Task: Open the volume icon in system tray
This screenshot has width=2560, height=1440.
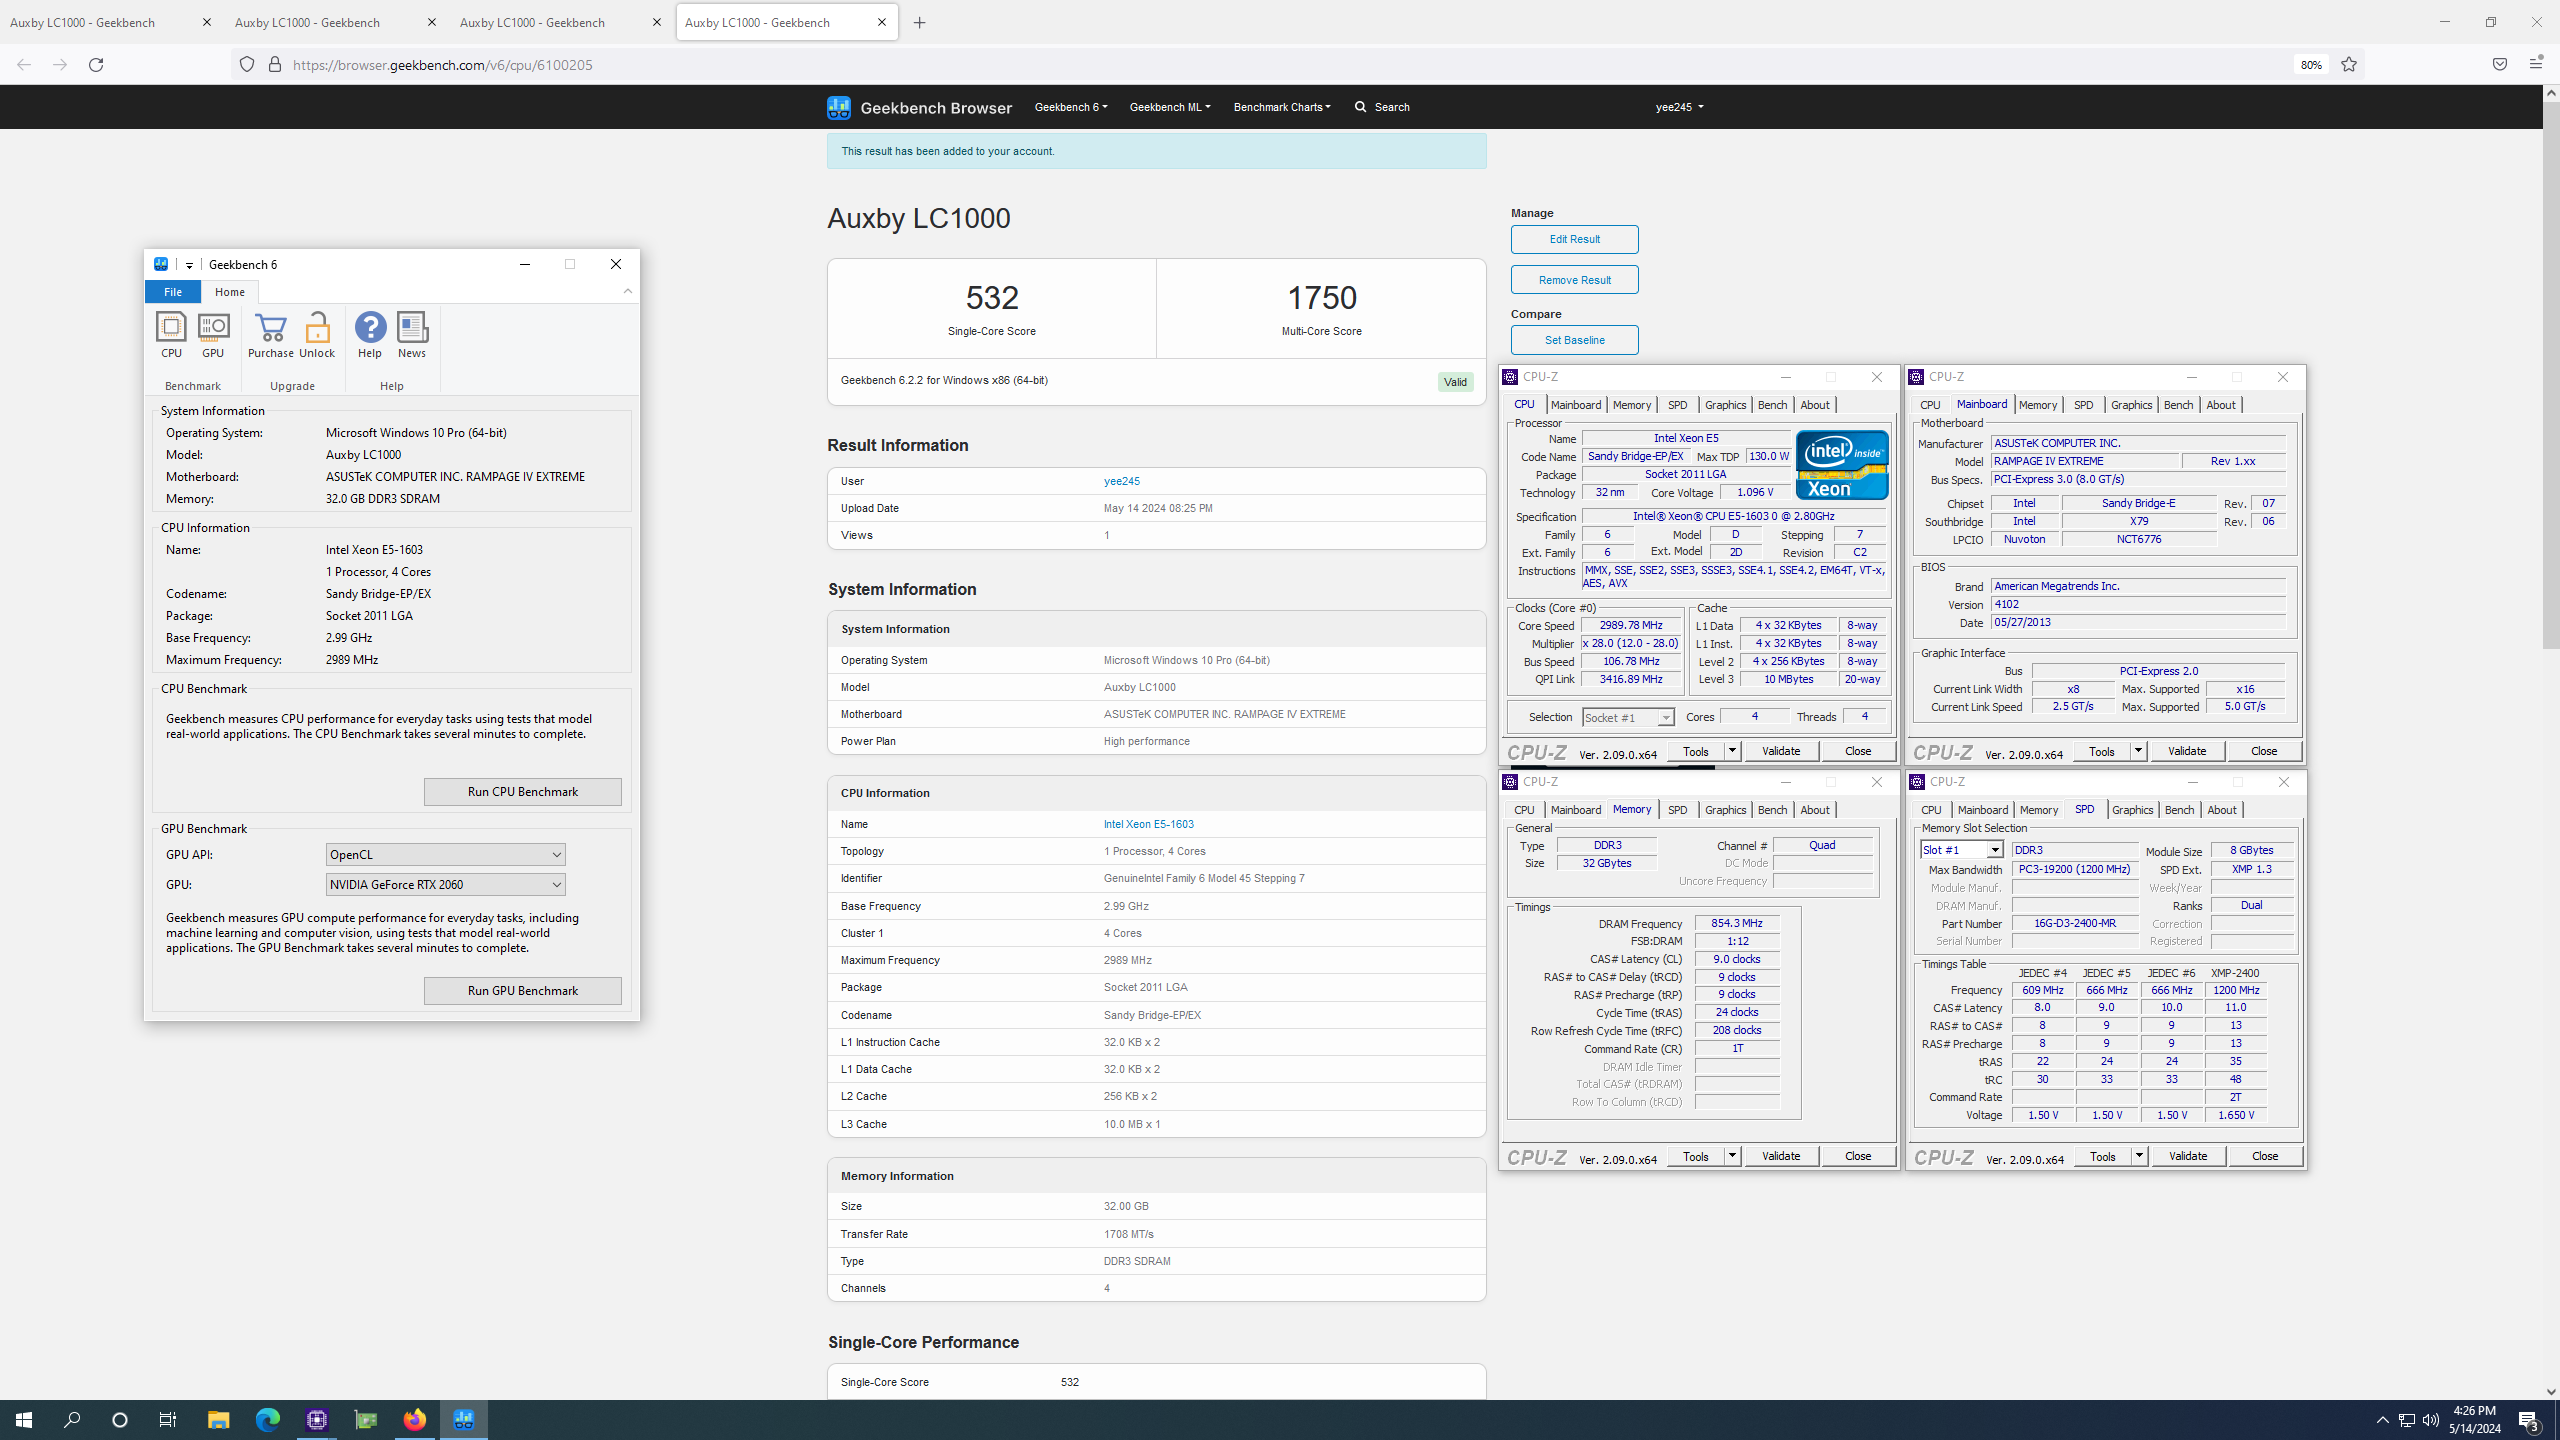Action: (x=2431, y=1420)
